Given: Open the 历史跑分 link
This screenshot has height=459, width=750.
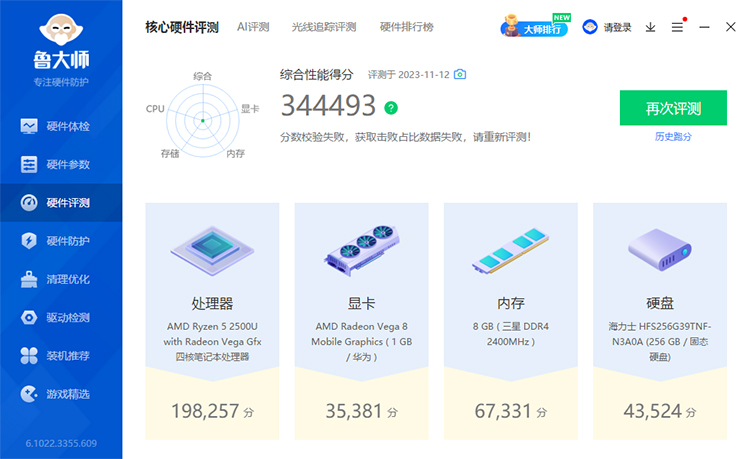Looking at the screenshot, I should click(x=673, y=137).
